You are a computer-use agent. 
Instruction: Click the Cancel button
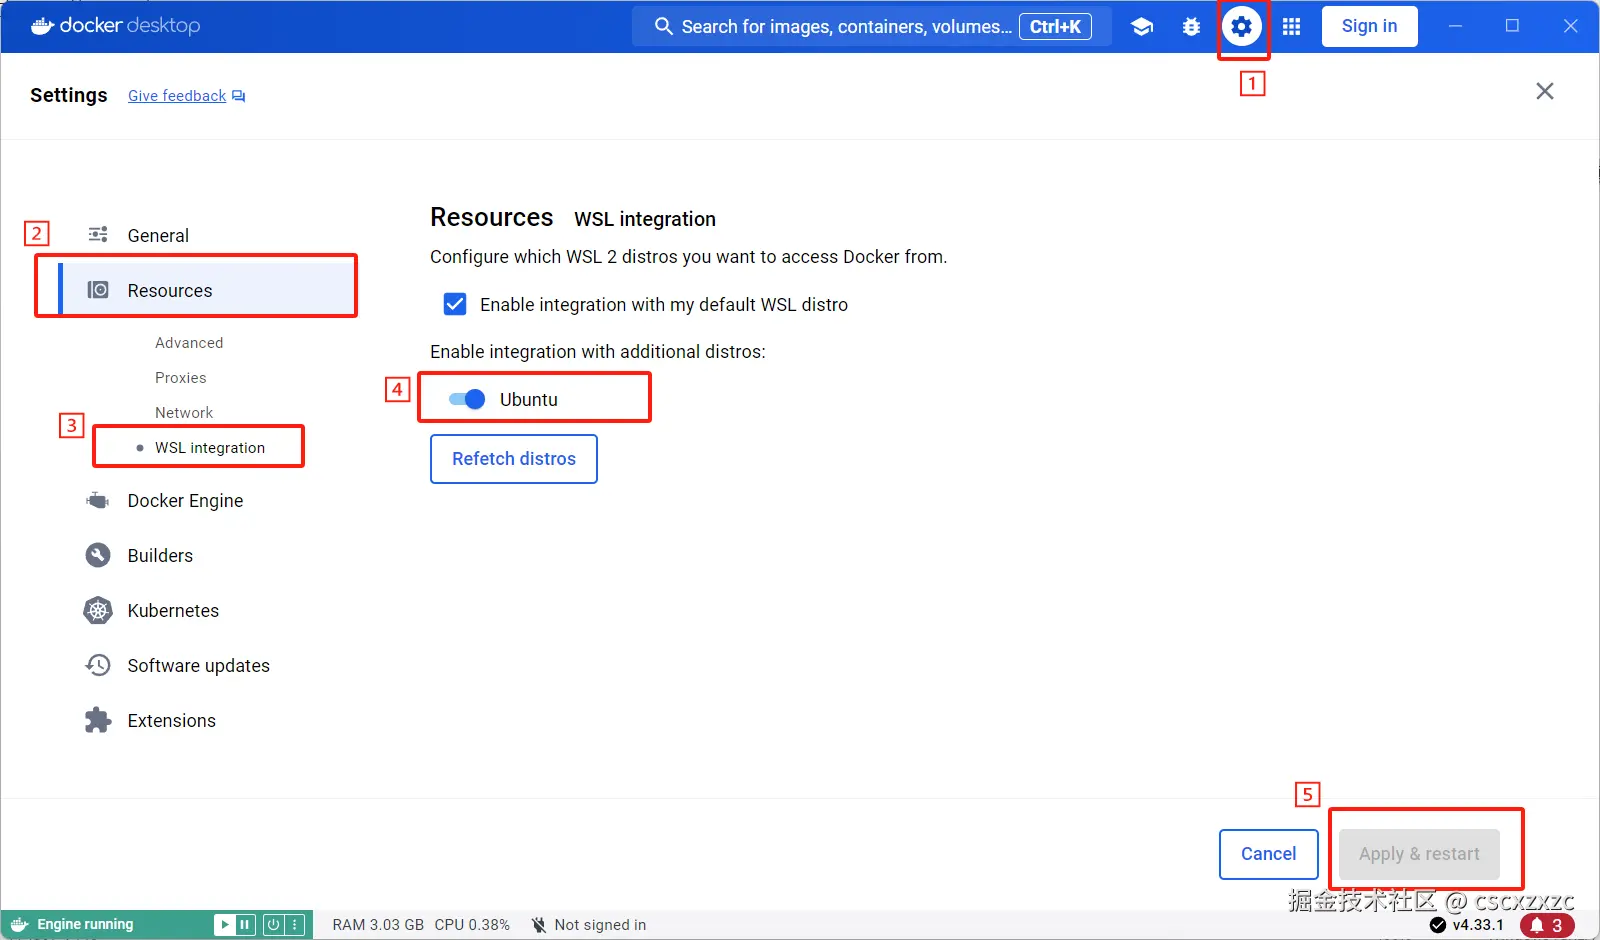click(x=1269, y=854)
